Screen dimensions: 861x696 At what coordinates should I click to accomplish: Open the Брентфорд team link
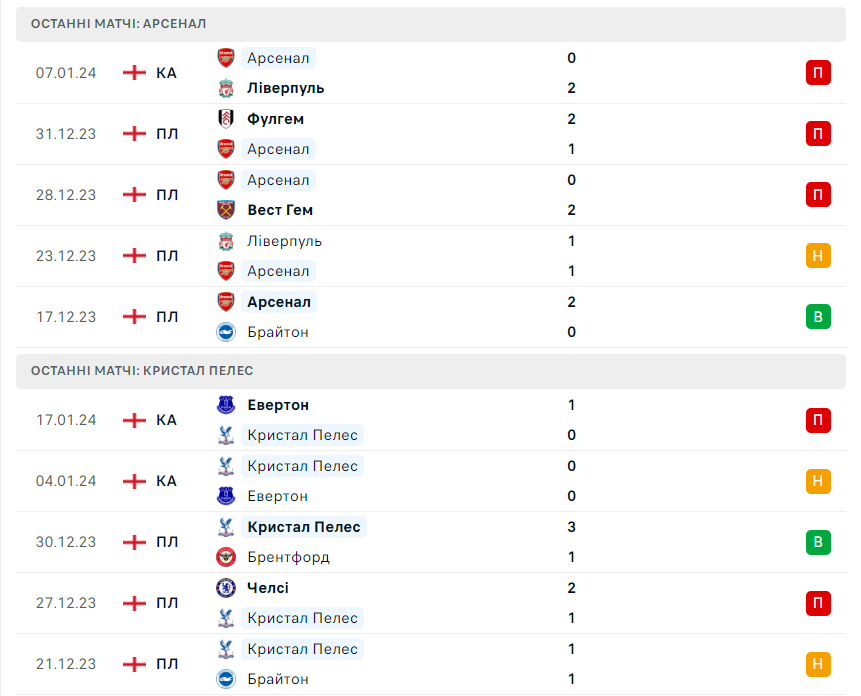click(x=288, y=557)
